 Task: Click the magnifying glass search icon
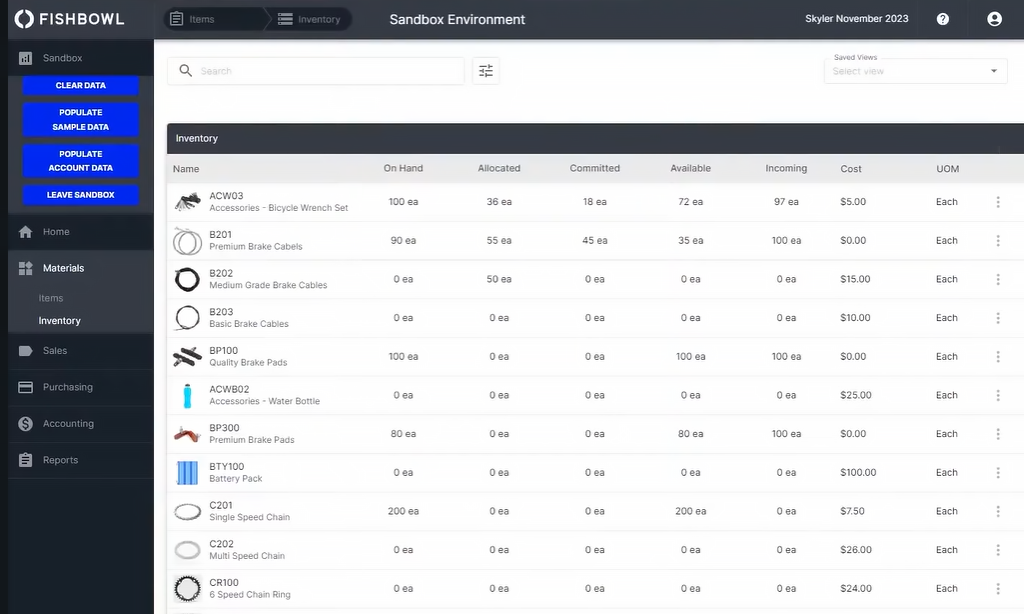[185, 71]
